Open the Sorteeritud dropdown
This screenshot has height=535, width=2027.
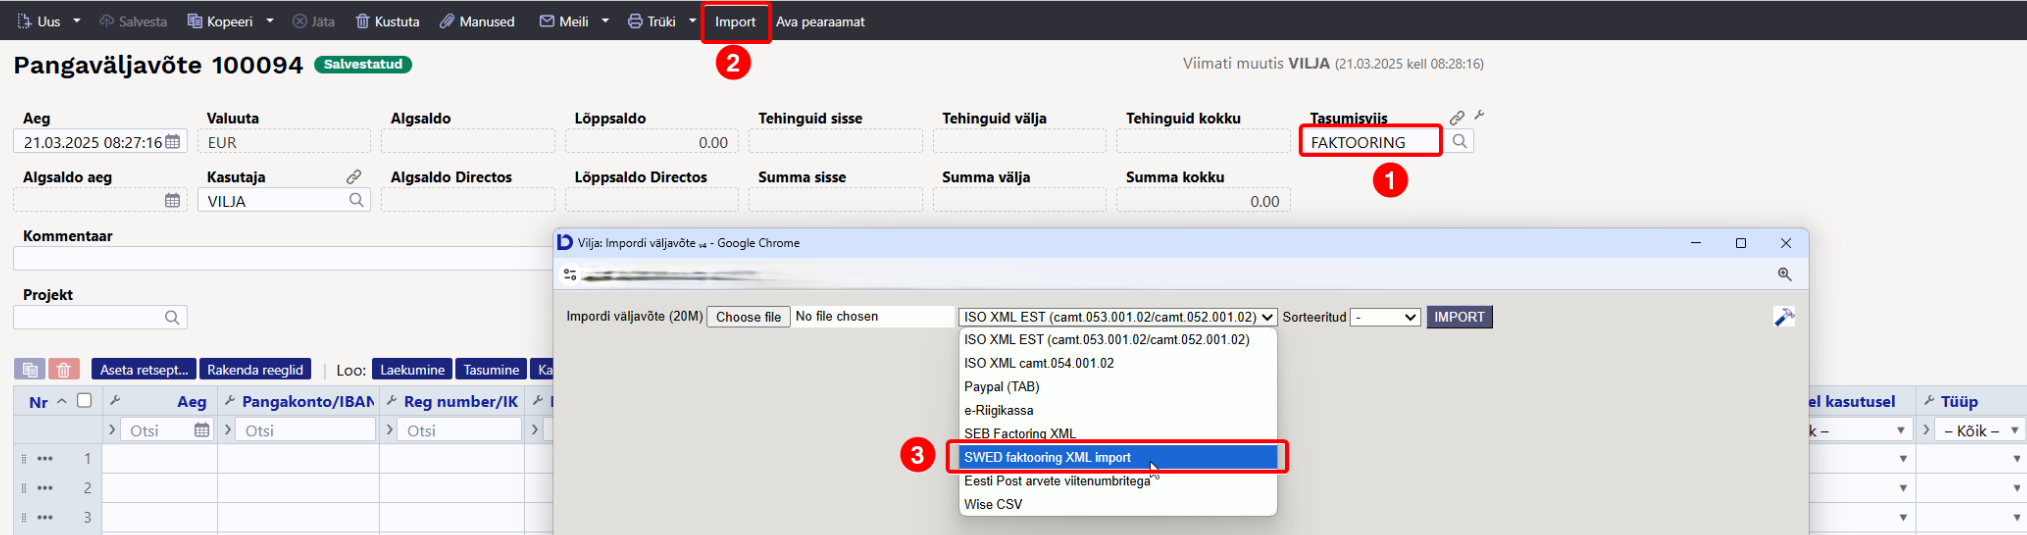pos(1385,317)
